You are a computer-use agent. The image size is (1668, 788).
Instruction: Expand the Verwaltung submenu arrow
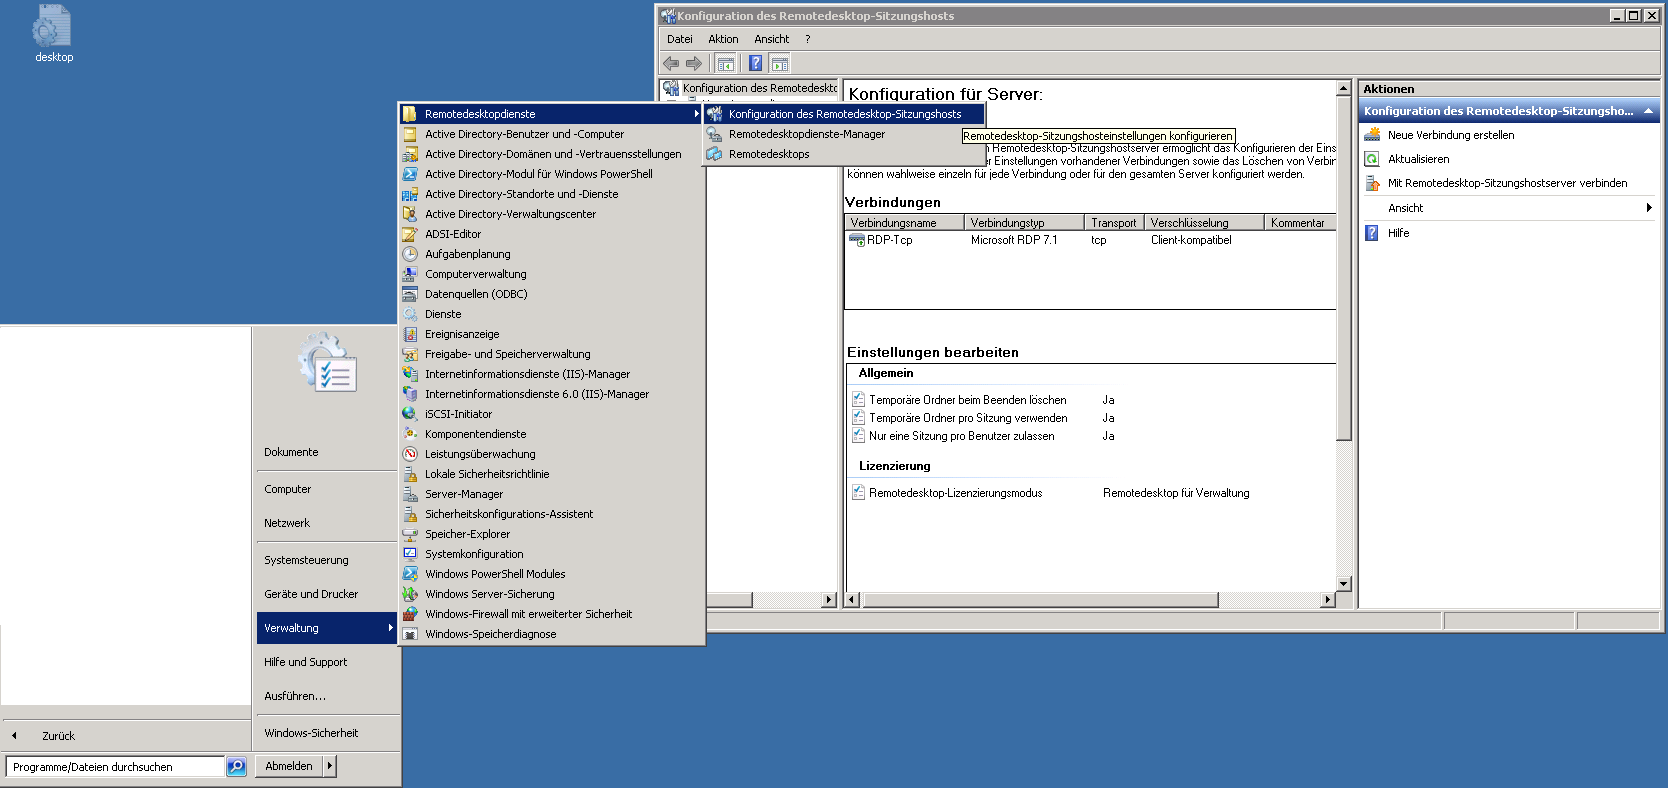pyautogui.click(x=390, y=628)
